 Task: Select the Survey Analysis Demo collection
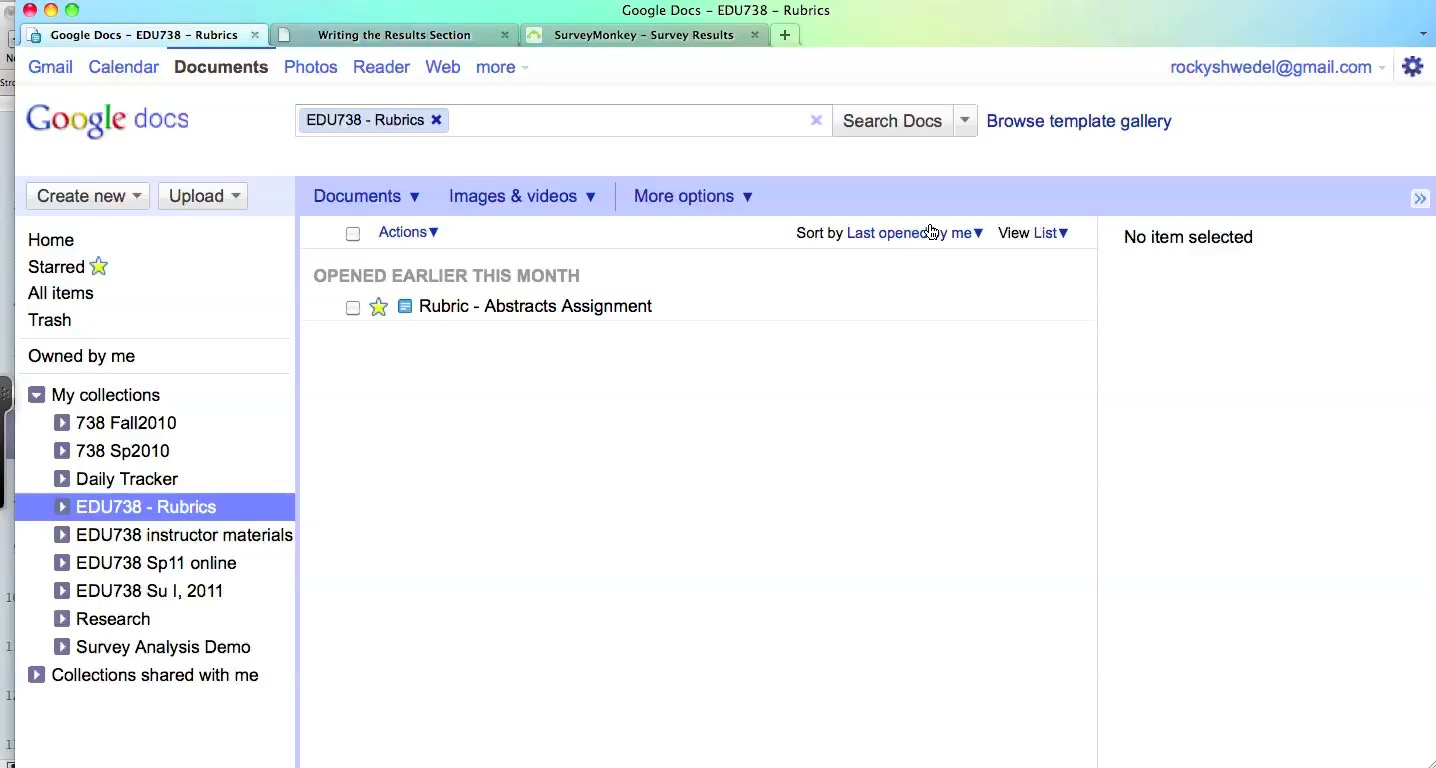point(163,647)
